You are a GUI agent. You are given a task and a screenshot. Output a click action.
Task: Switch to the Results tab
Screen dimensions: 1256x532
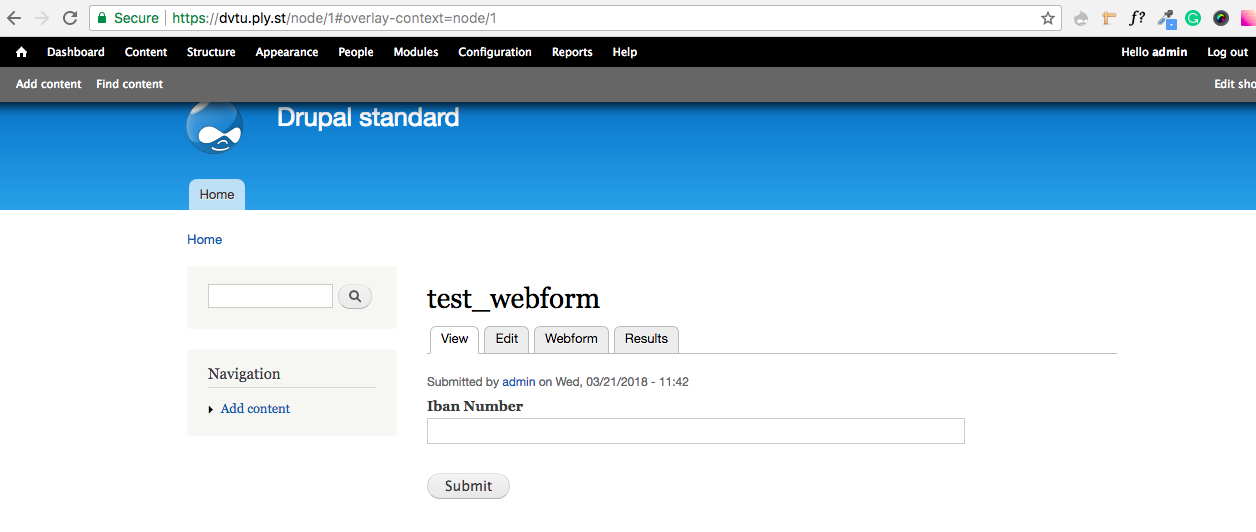(x=646, y=339)
